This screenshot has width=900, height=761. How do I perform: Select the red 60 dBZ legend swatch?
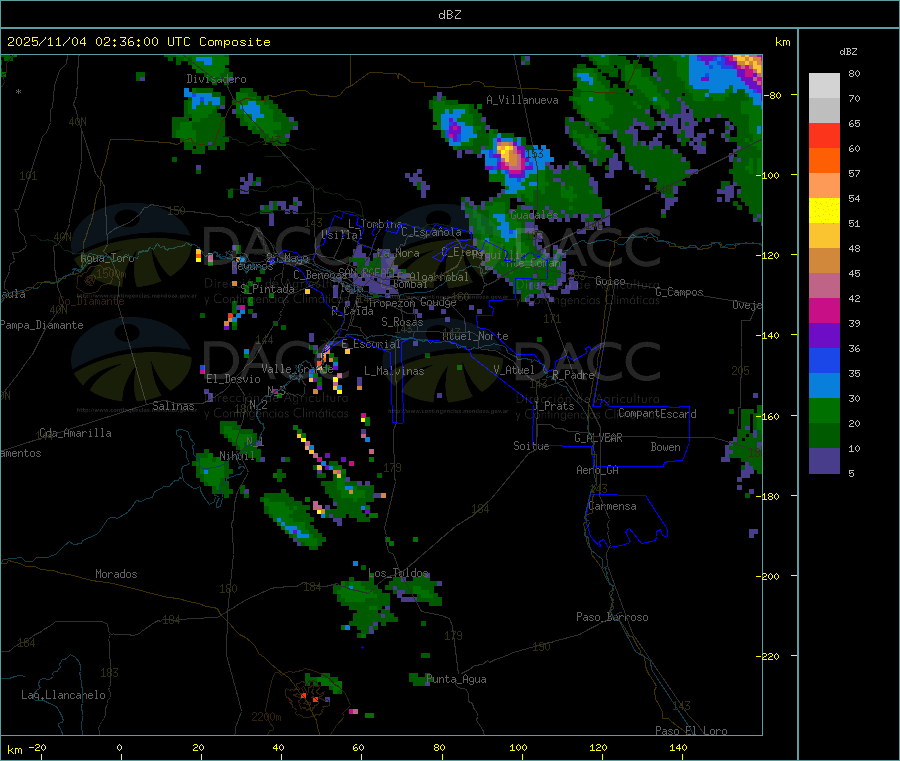click(824, 135)
